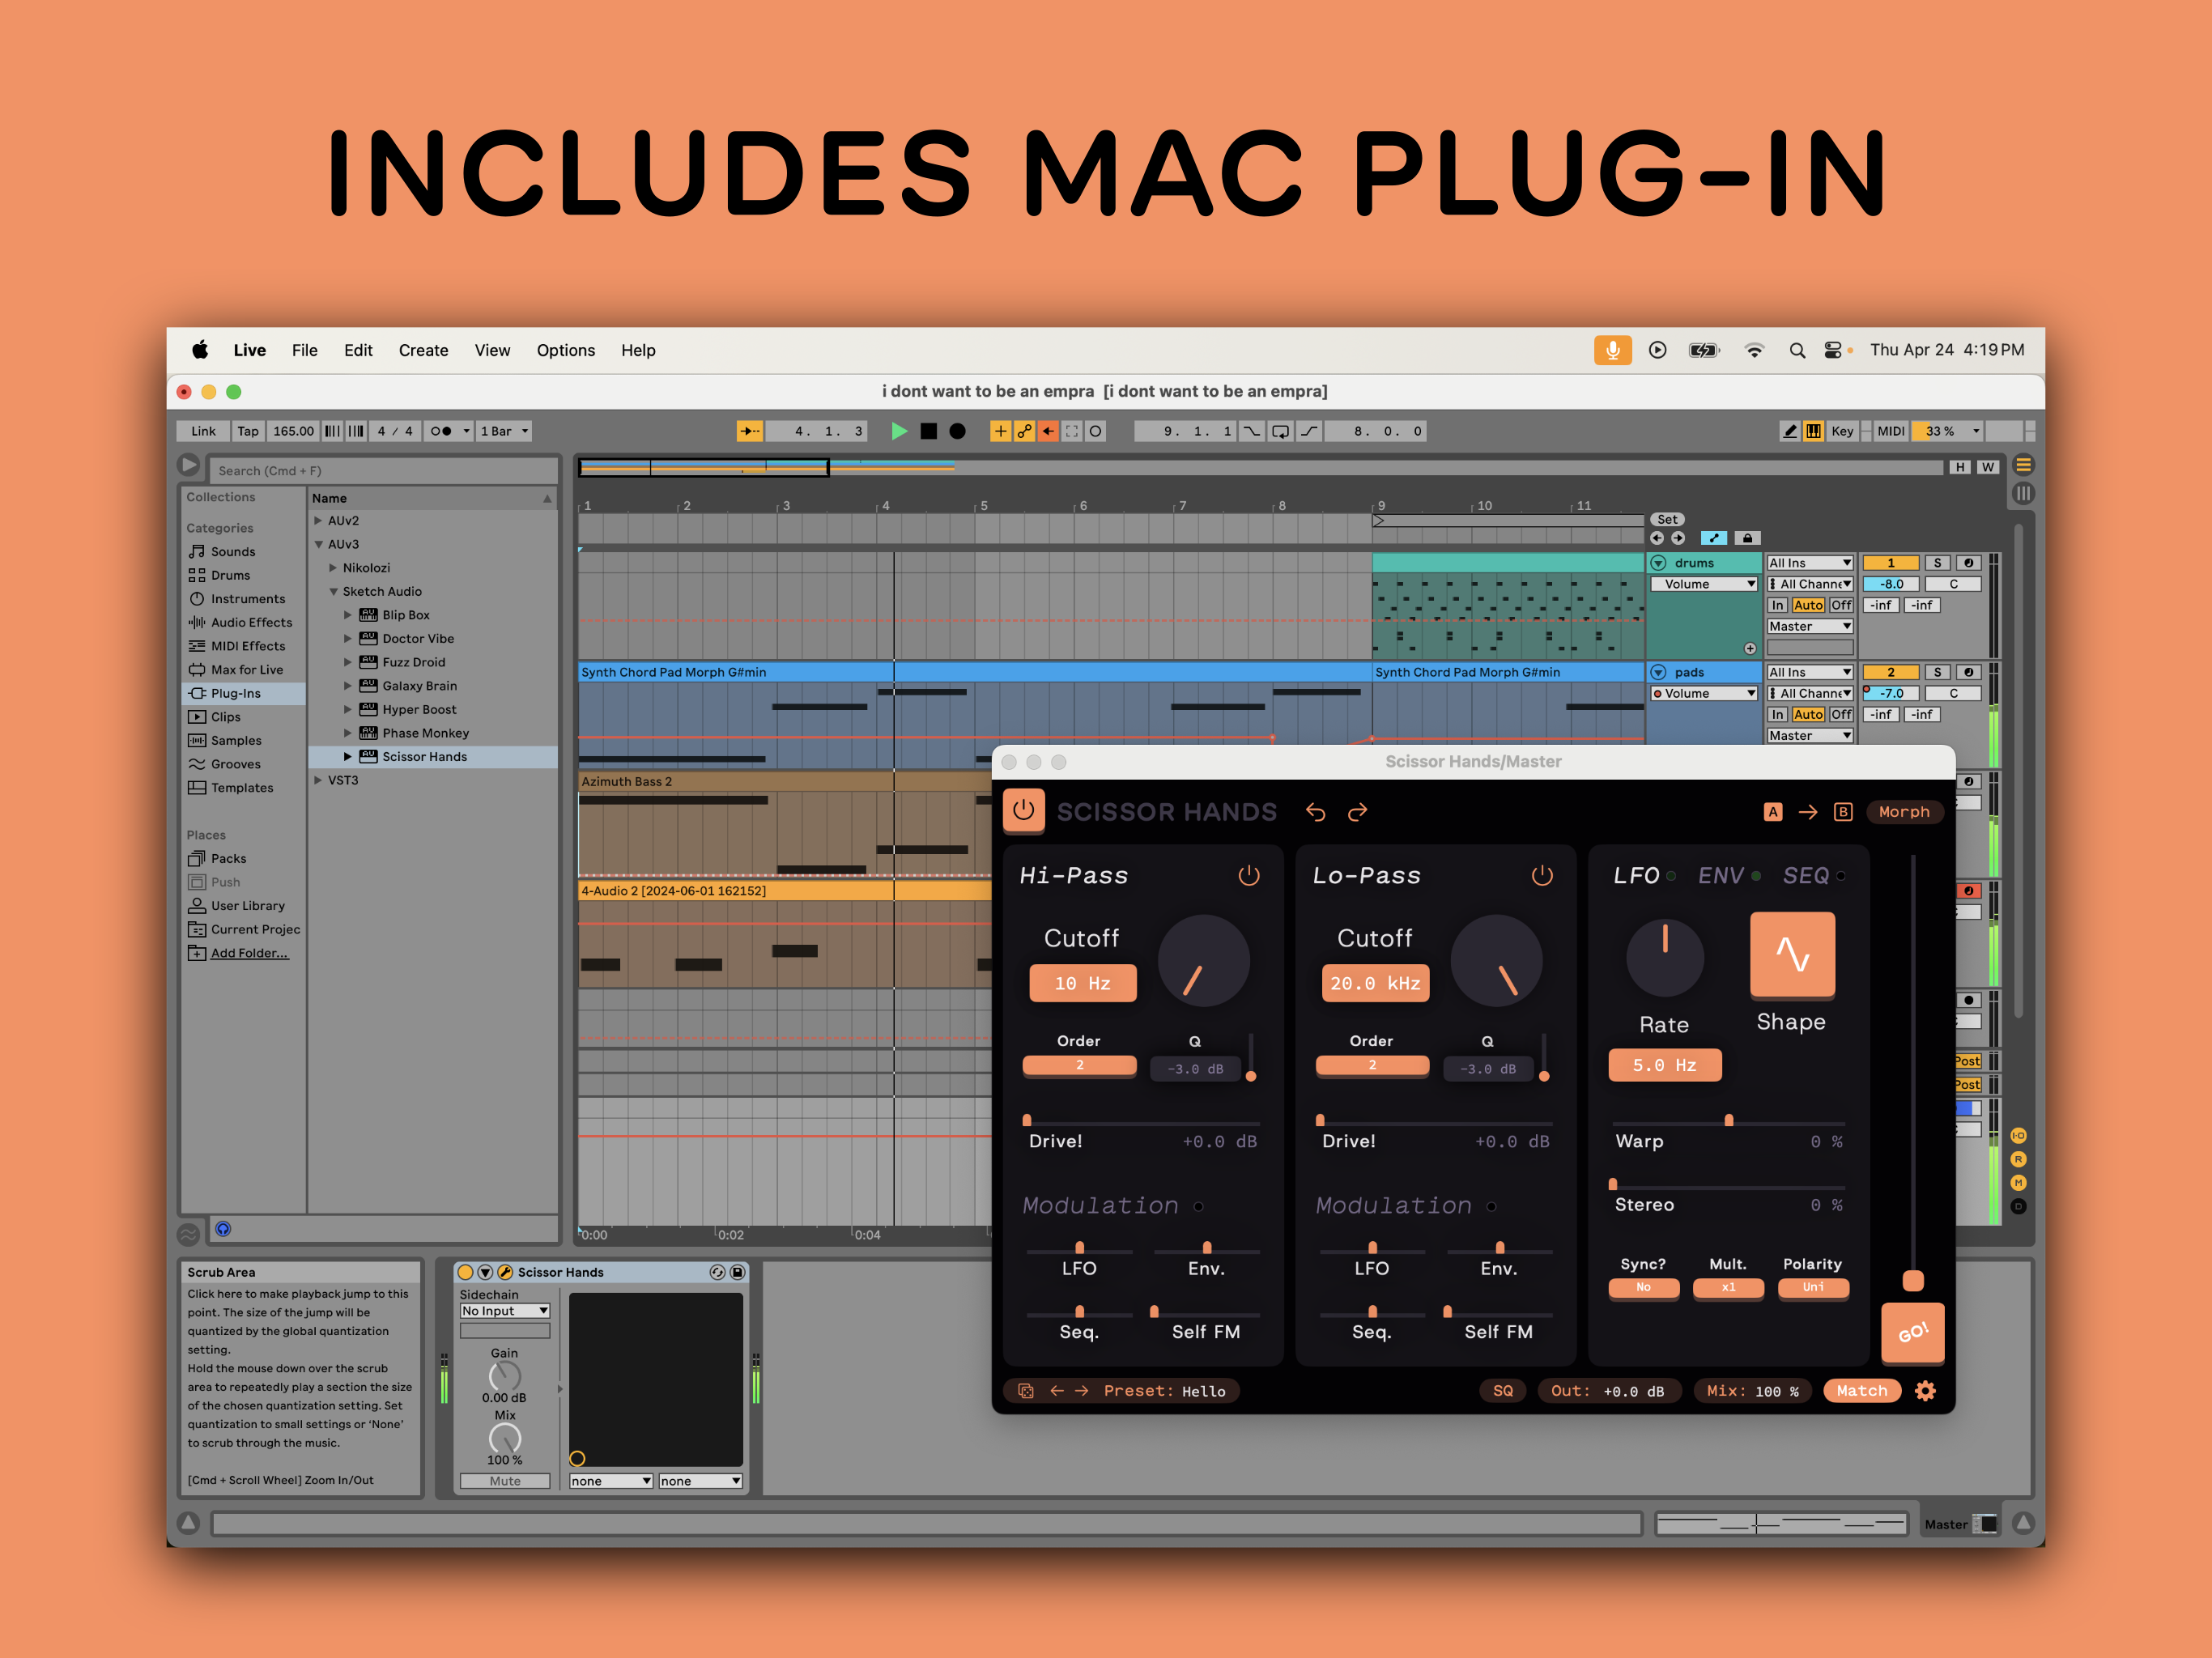The height and width of the screenshot is (1658, 2212).
Task: Arm the Arrangement Record circle button
Action: pos(958,431)
